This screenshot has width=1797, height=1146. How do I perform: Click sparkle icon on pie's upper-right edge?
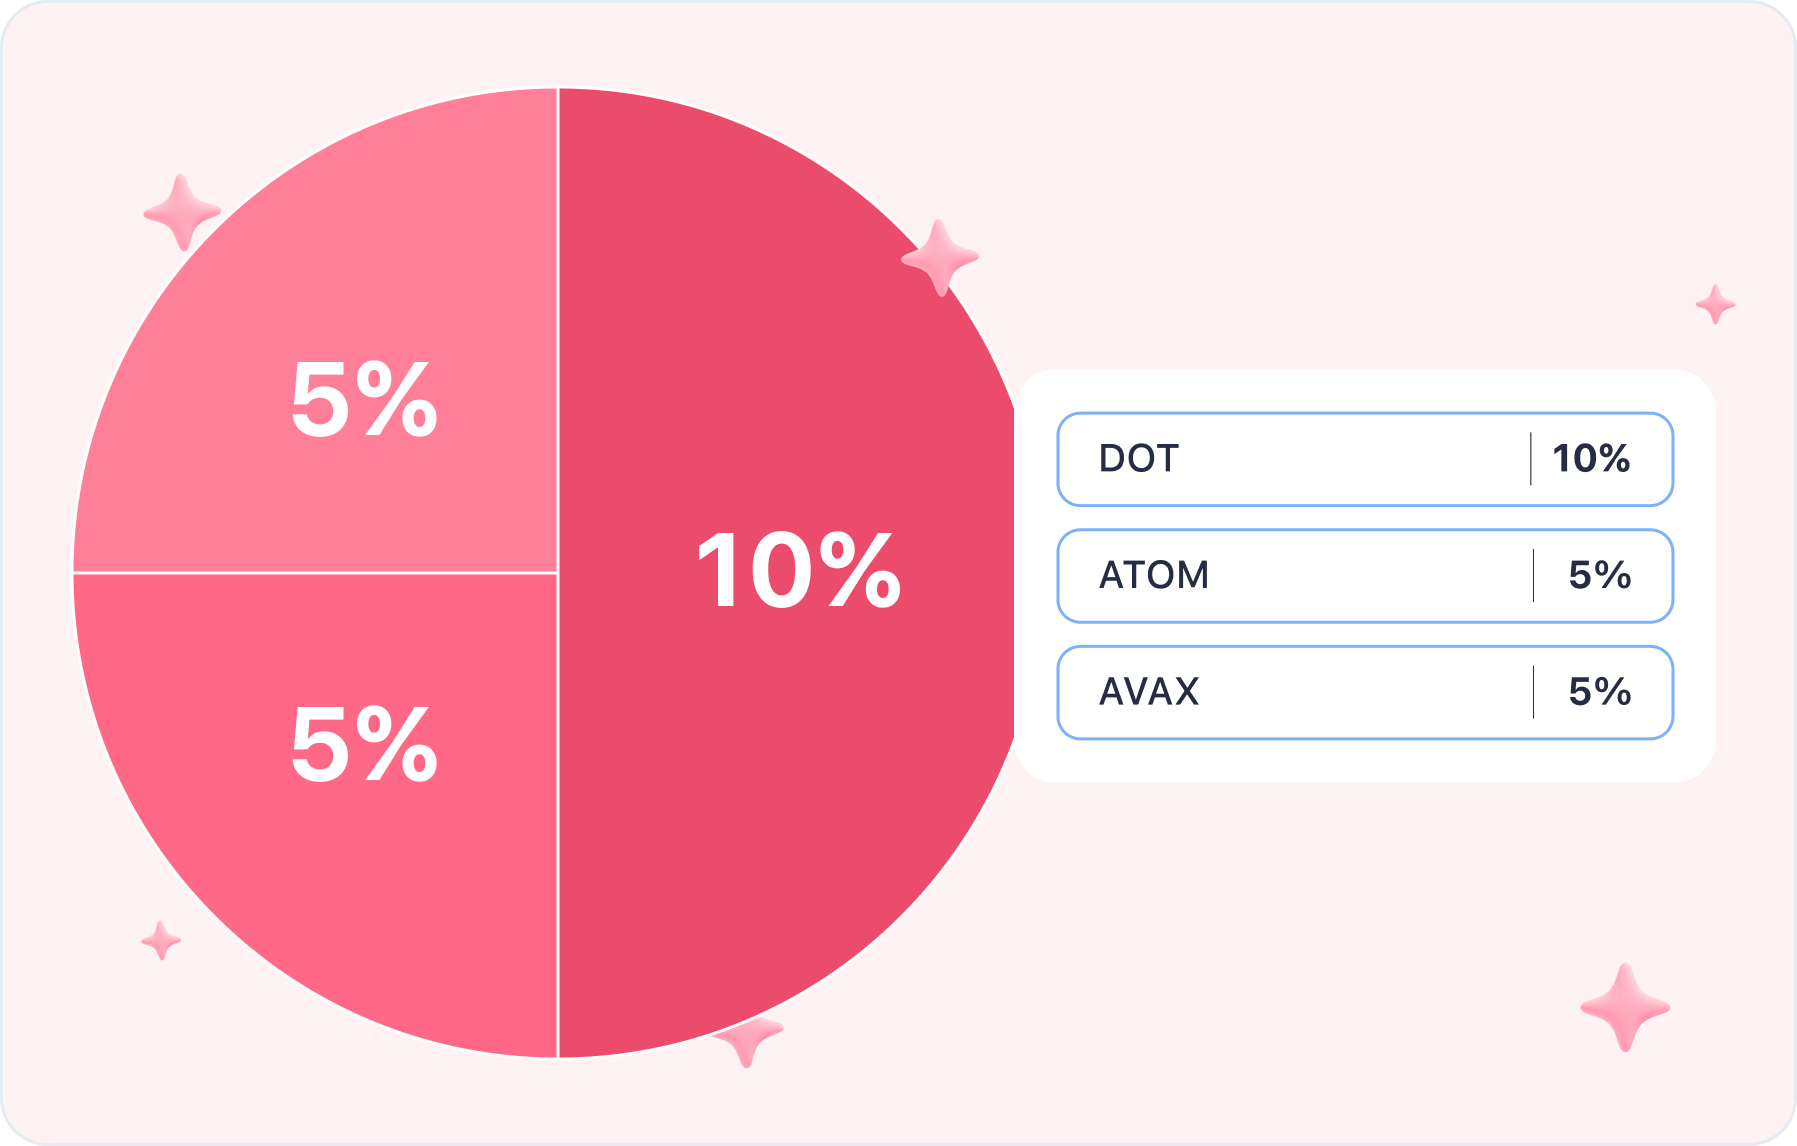pyautogui.click(x=940, y=258)
